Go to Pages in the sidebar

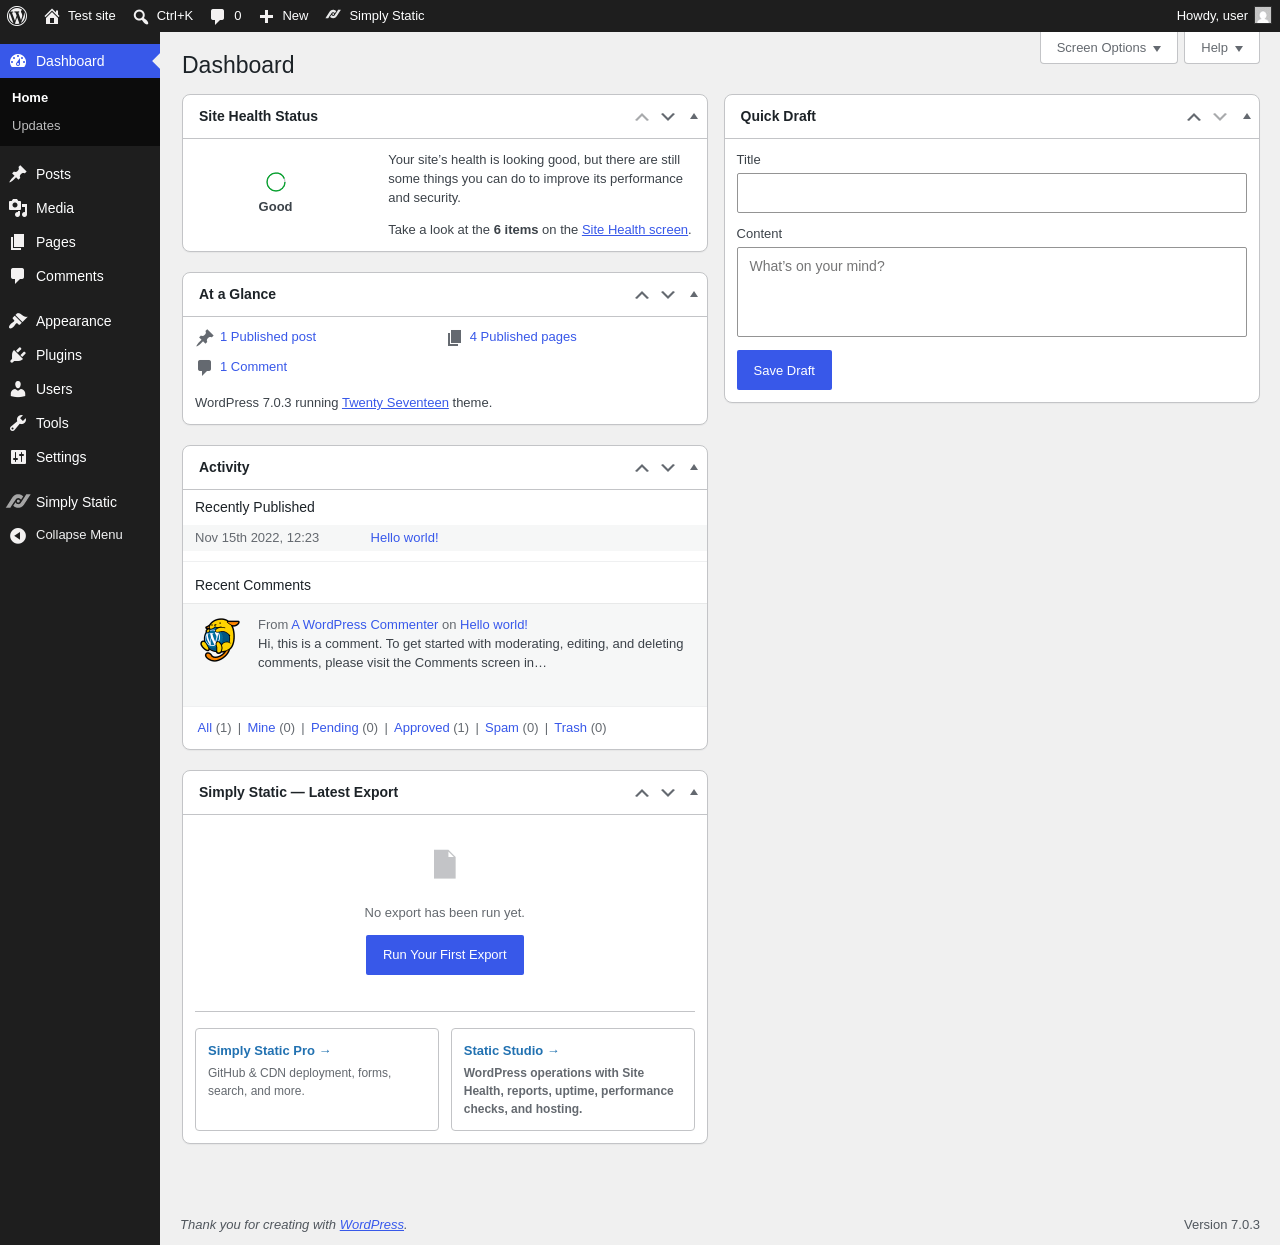pos(80,242)
